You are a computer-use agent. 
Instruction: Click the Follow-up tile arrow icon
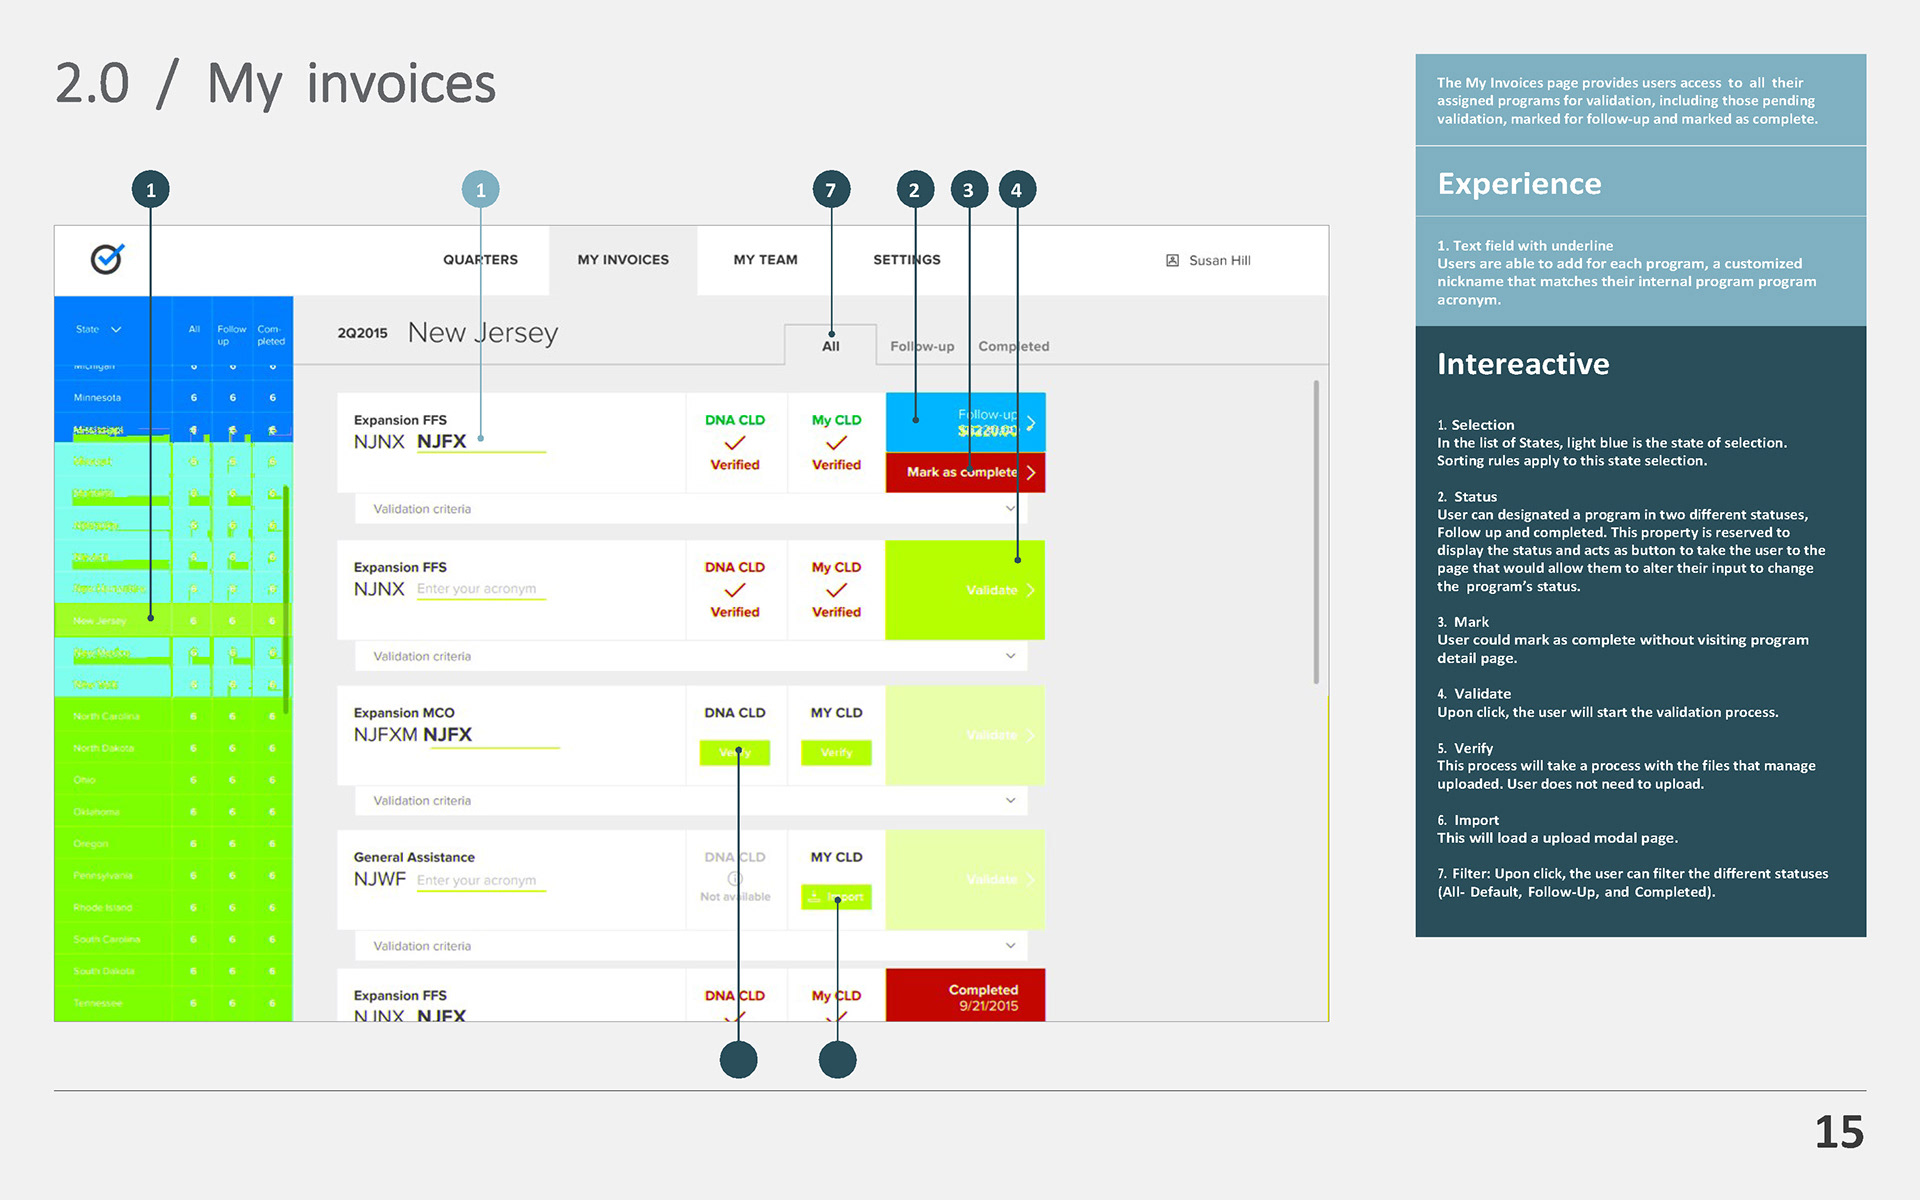point(1031,422)
